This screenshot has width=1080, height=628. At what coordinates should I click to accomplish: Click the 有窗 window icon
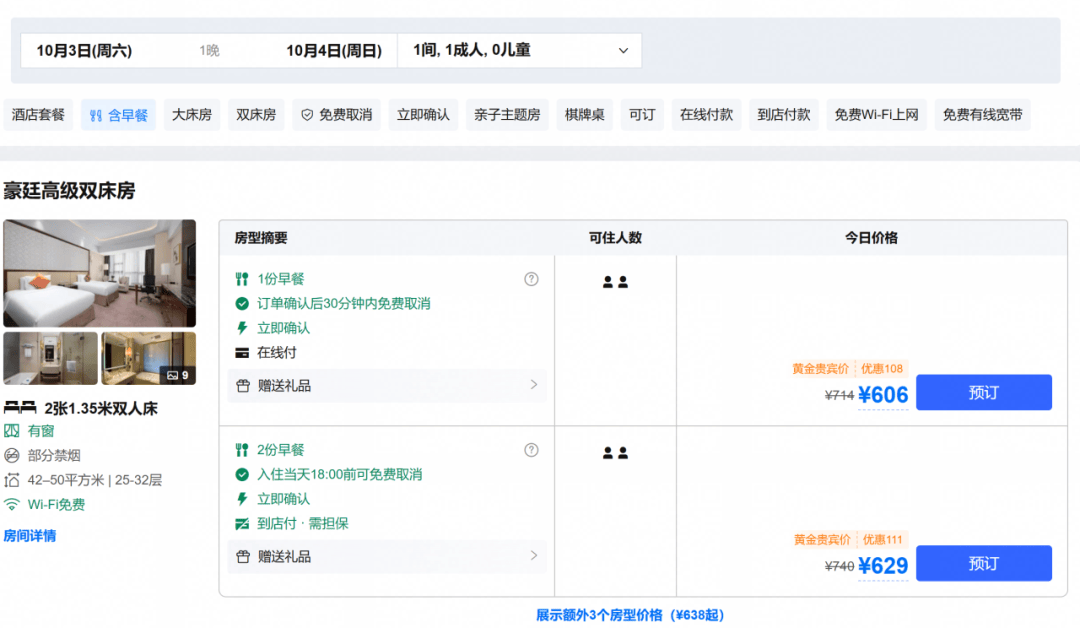(x=12, y=431)
